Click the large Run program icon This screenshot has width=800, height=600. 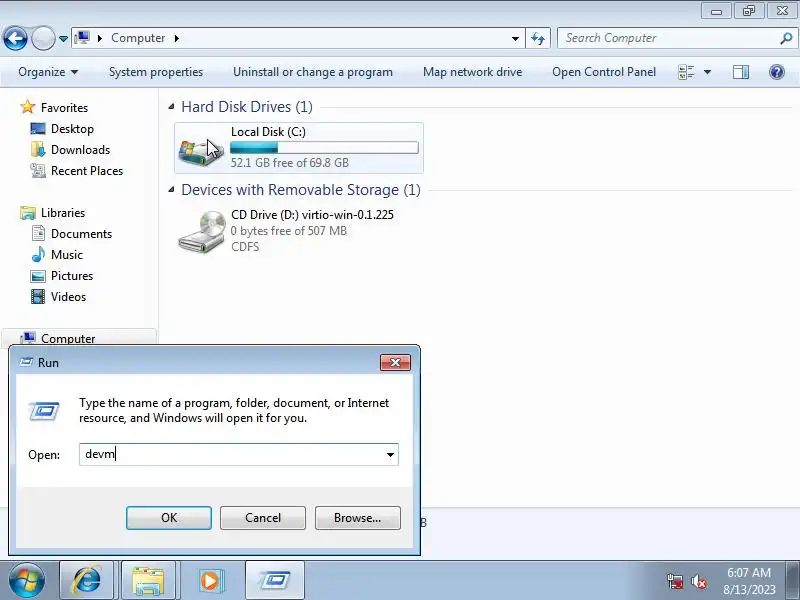(44, 411)
